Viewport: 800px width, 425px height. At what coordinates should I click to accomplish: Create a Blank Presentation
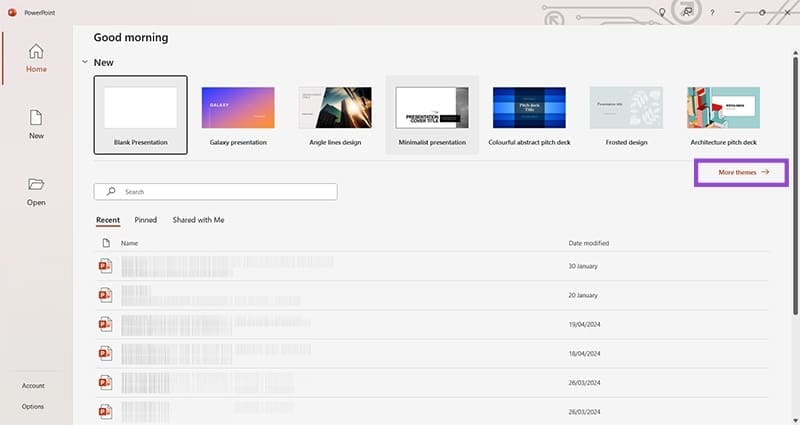tap(141, 115)
